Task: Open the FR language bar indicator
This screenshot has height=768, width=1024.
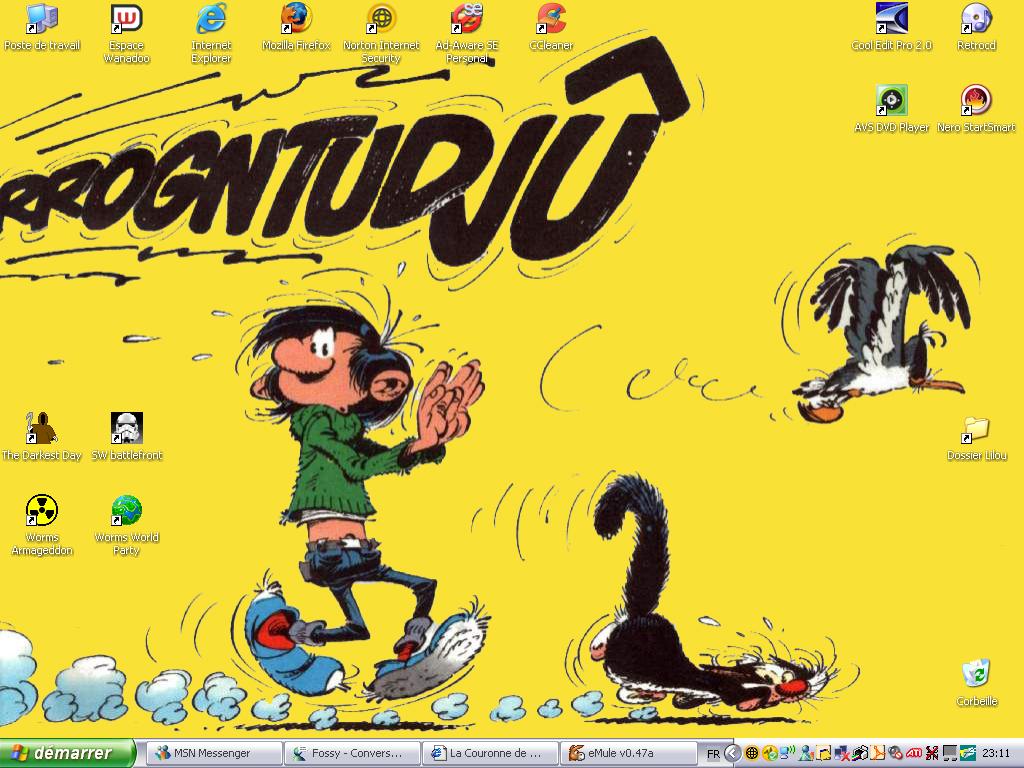Action: [713, 754]
